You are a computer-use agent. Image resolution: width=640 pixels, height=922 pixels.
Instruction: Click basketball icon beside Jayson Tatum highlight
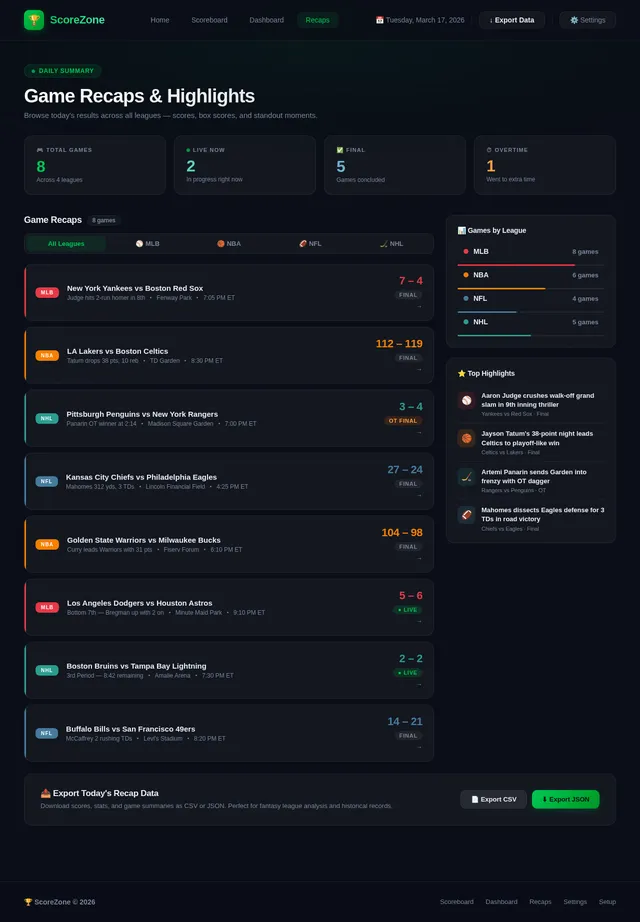[466, 438]
